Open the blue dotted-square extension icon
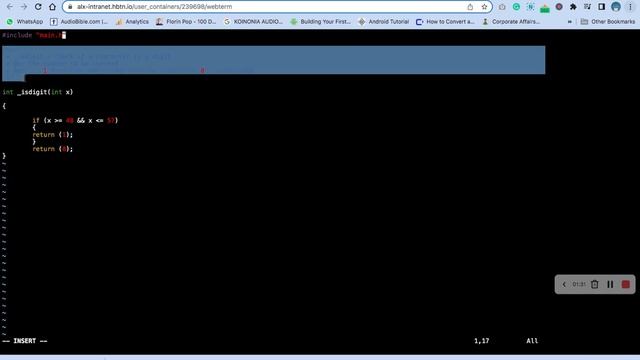 tap(531, 7)
